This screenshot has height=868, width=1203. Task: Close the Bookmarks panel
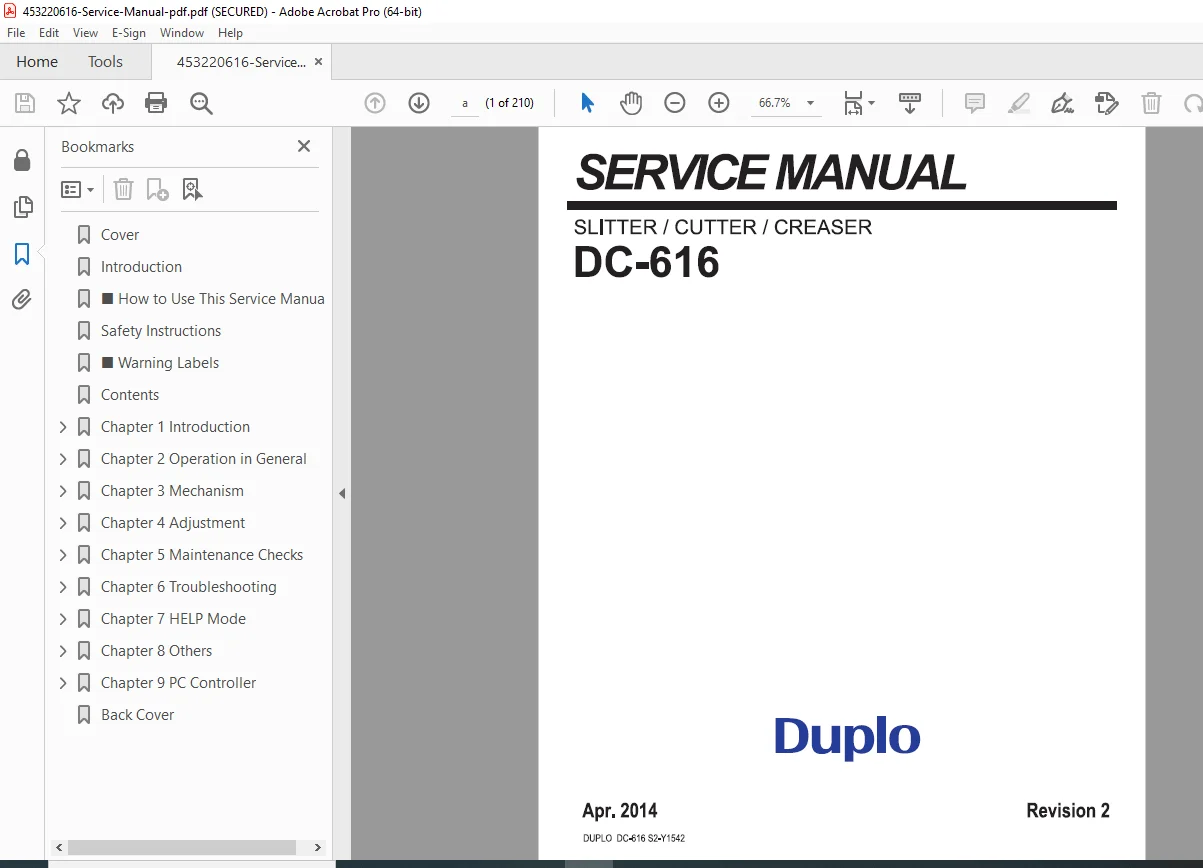click(304, 146)
